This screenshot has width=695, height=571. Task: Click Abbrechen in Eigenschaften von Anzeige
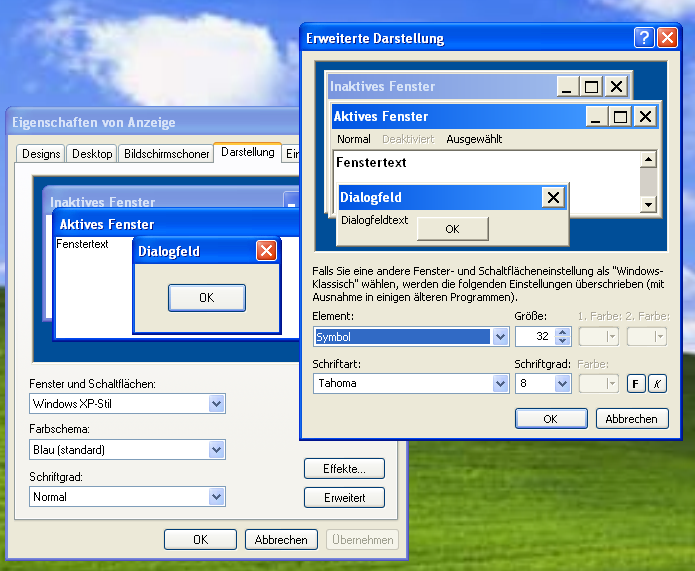[x=281, y=540]
